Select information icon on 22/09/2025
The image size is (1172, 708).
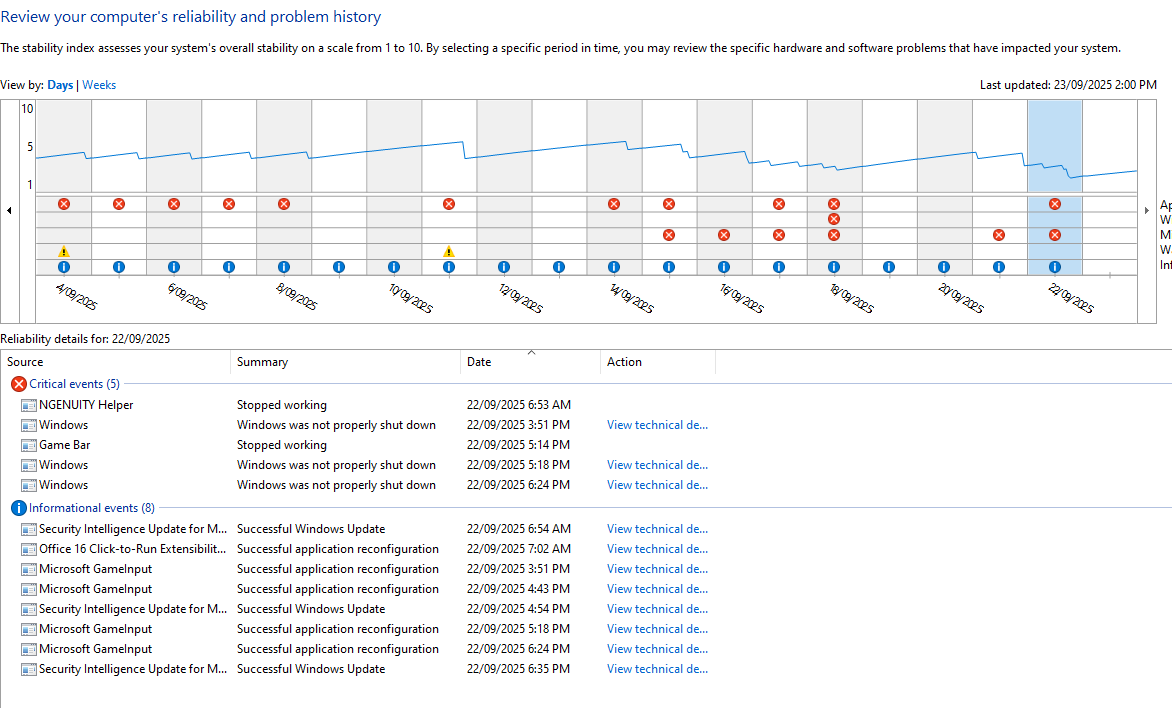pos(1055,267)
